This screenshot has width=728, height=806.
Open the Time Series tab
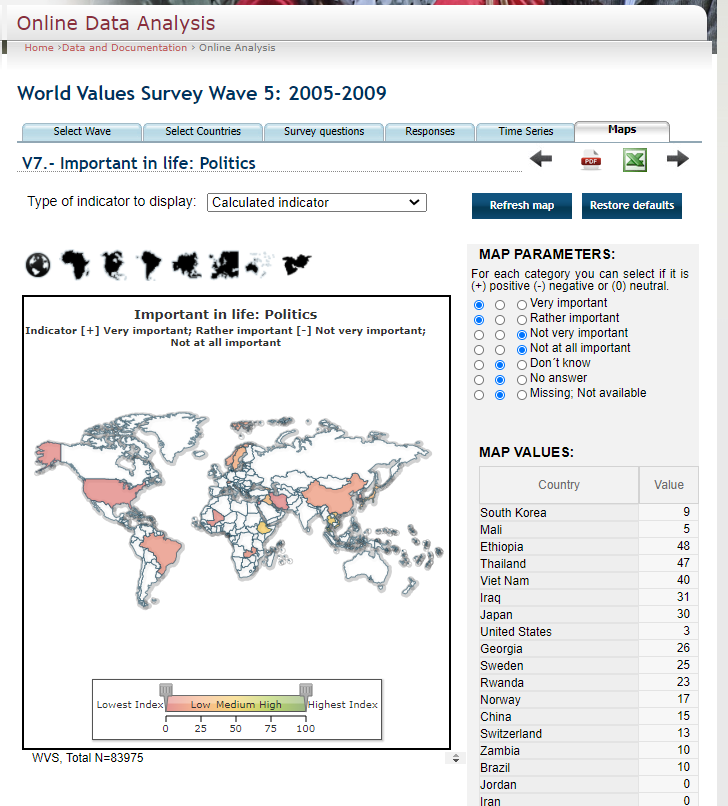525,132
